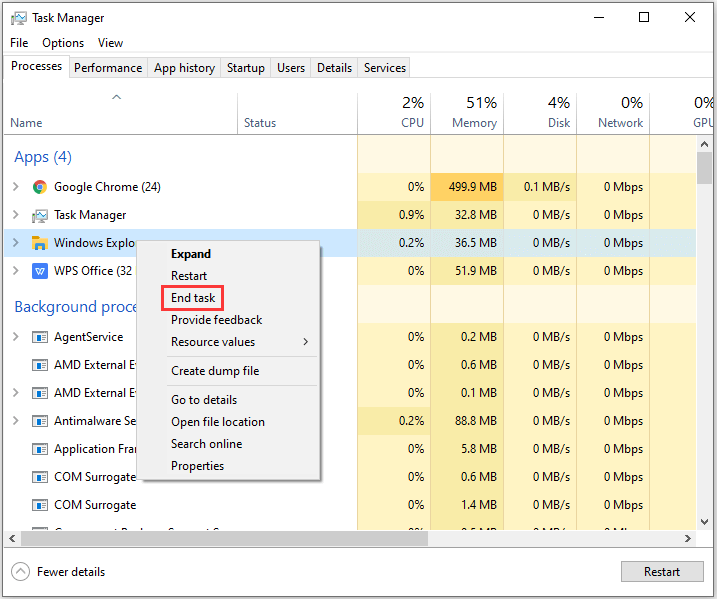Image resolution: width=717 pixels, height=599 pixels.
Task: Click Antimalware's 88.8 MB memory value
Action: click(x=467, y=421)
